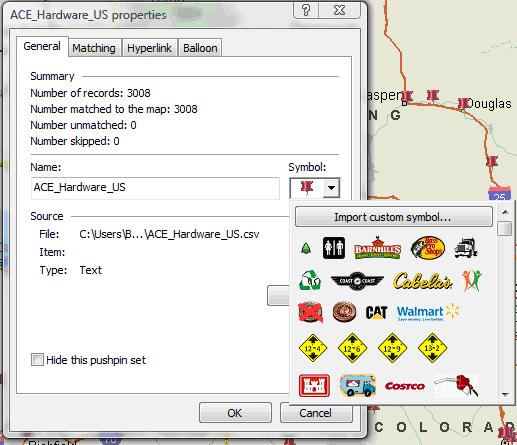
Task: Pick the Barnhill's logo symbol
Action: pyautogui.click(x=377, y=248)
